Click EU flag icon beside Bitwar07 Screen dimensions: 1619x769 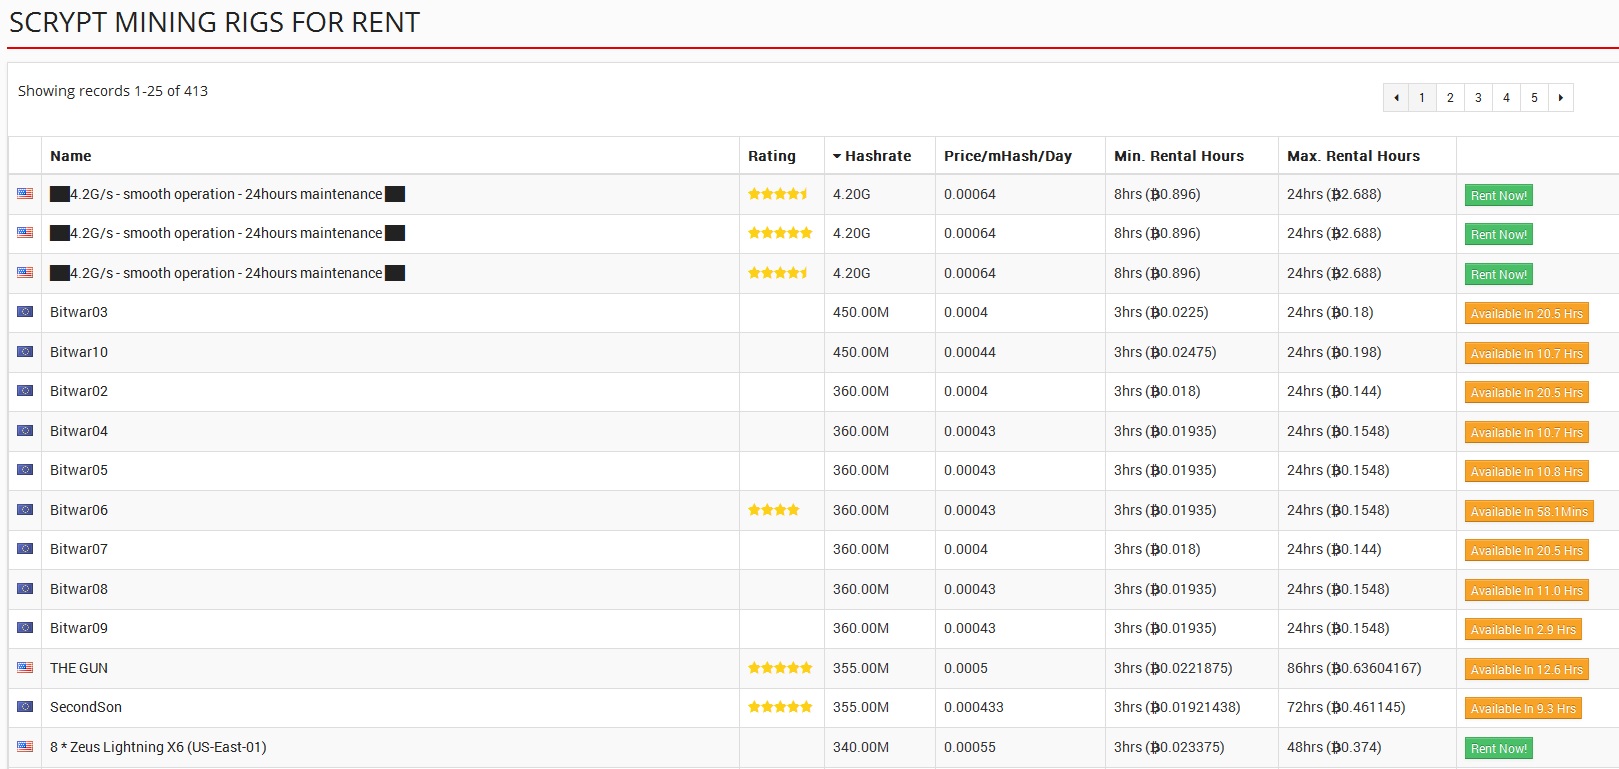25,549
